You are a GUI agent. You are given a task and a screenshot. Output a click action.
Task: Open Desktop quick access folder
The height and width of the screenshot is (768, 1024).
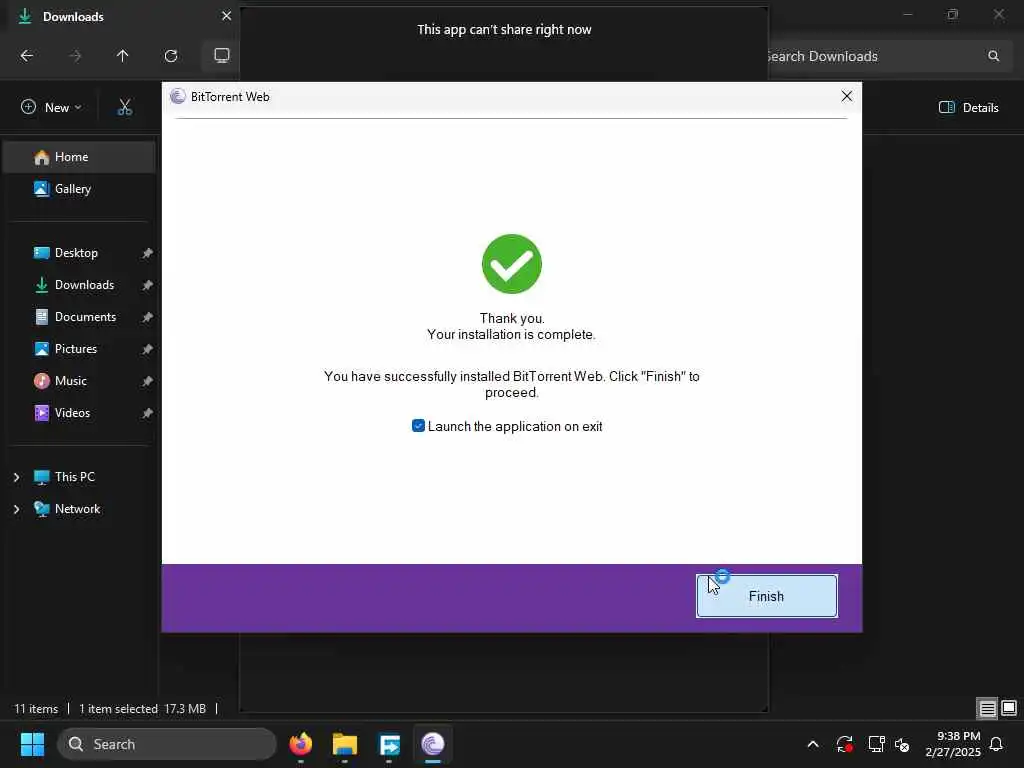(80, 253)
